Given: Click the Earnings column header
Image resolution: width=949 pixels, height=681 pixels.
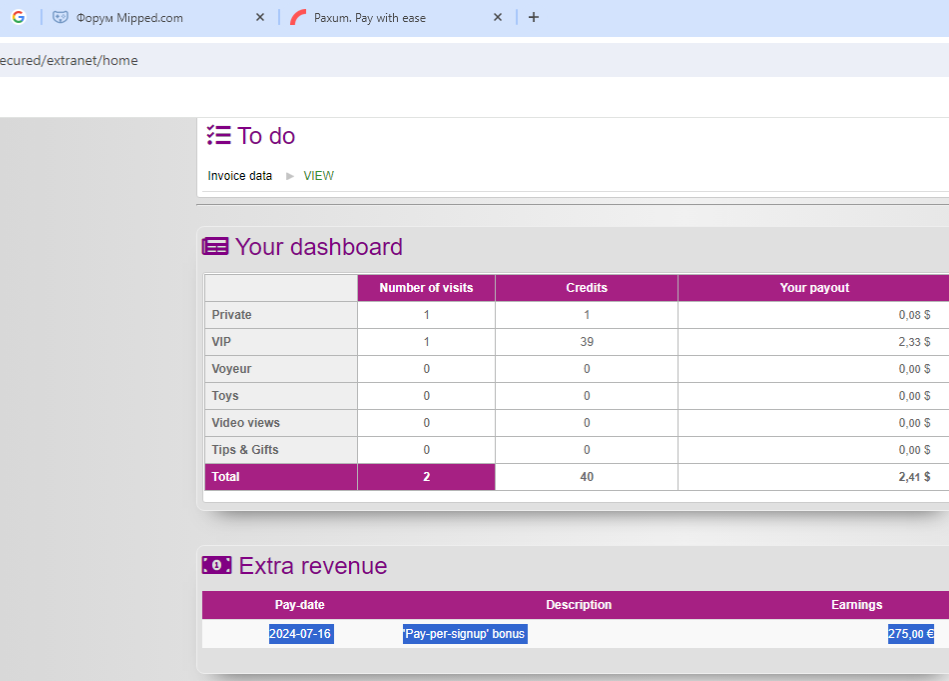Looking at the screenshot, I should pyautogui.click(x=856, y=605).
